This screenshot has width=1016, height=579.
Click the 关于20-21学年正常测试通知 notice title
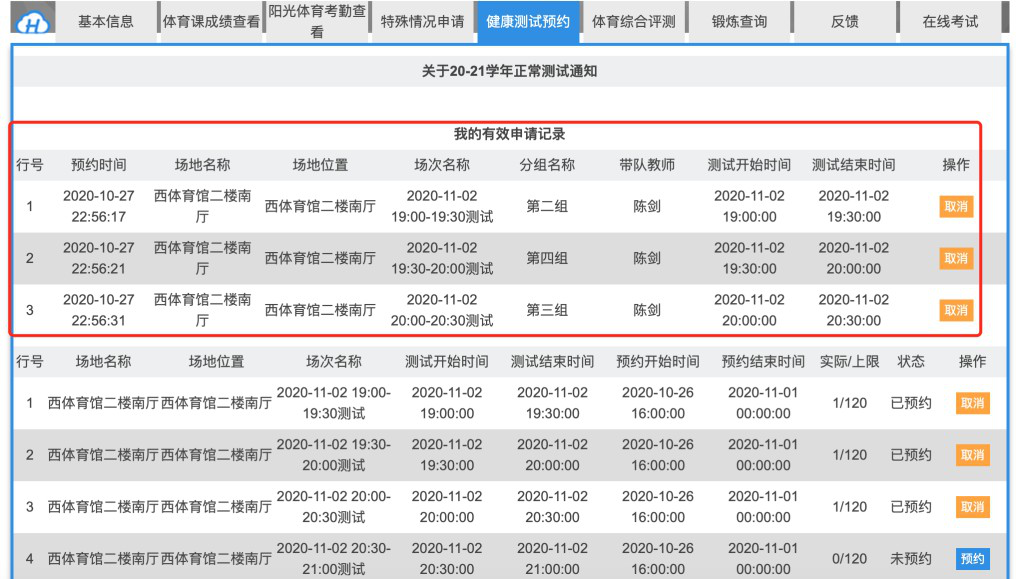click(x=509, y=71)
